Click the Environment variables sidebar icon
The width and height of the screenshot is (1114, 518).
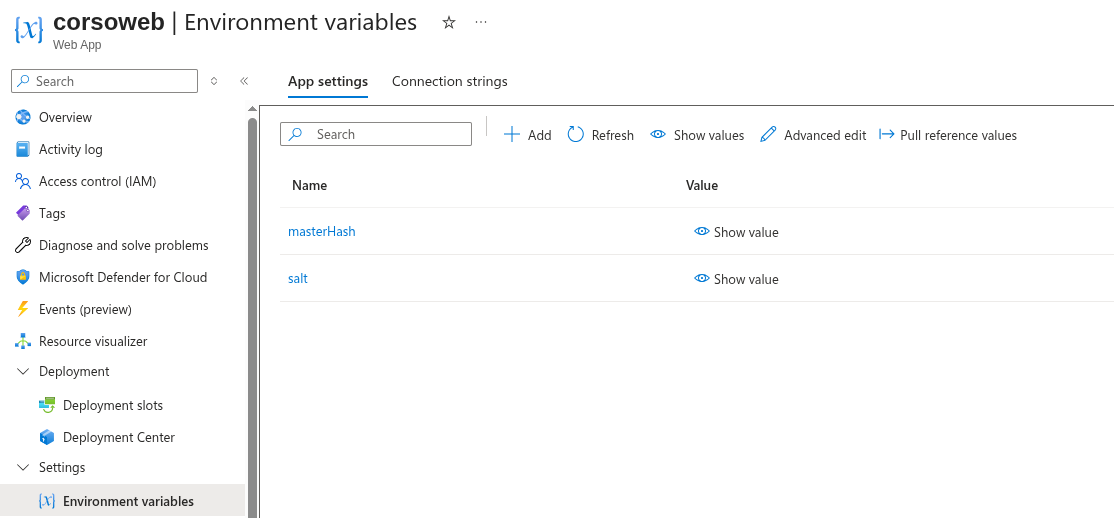point(47,501)
